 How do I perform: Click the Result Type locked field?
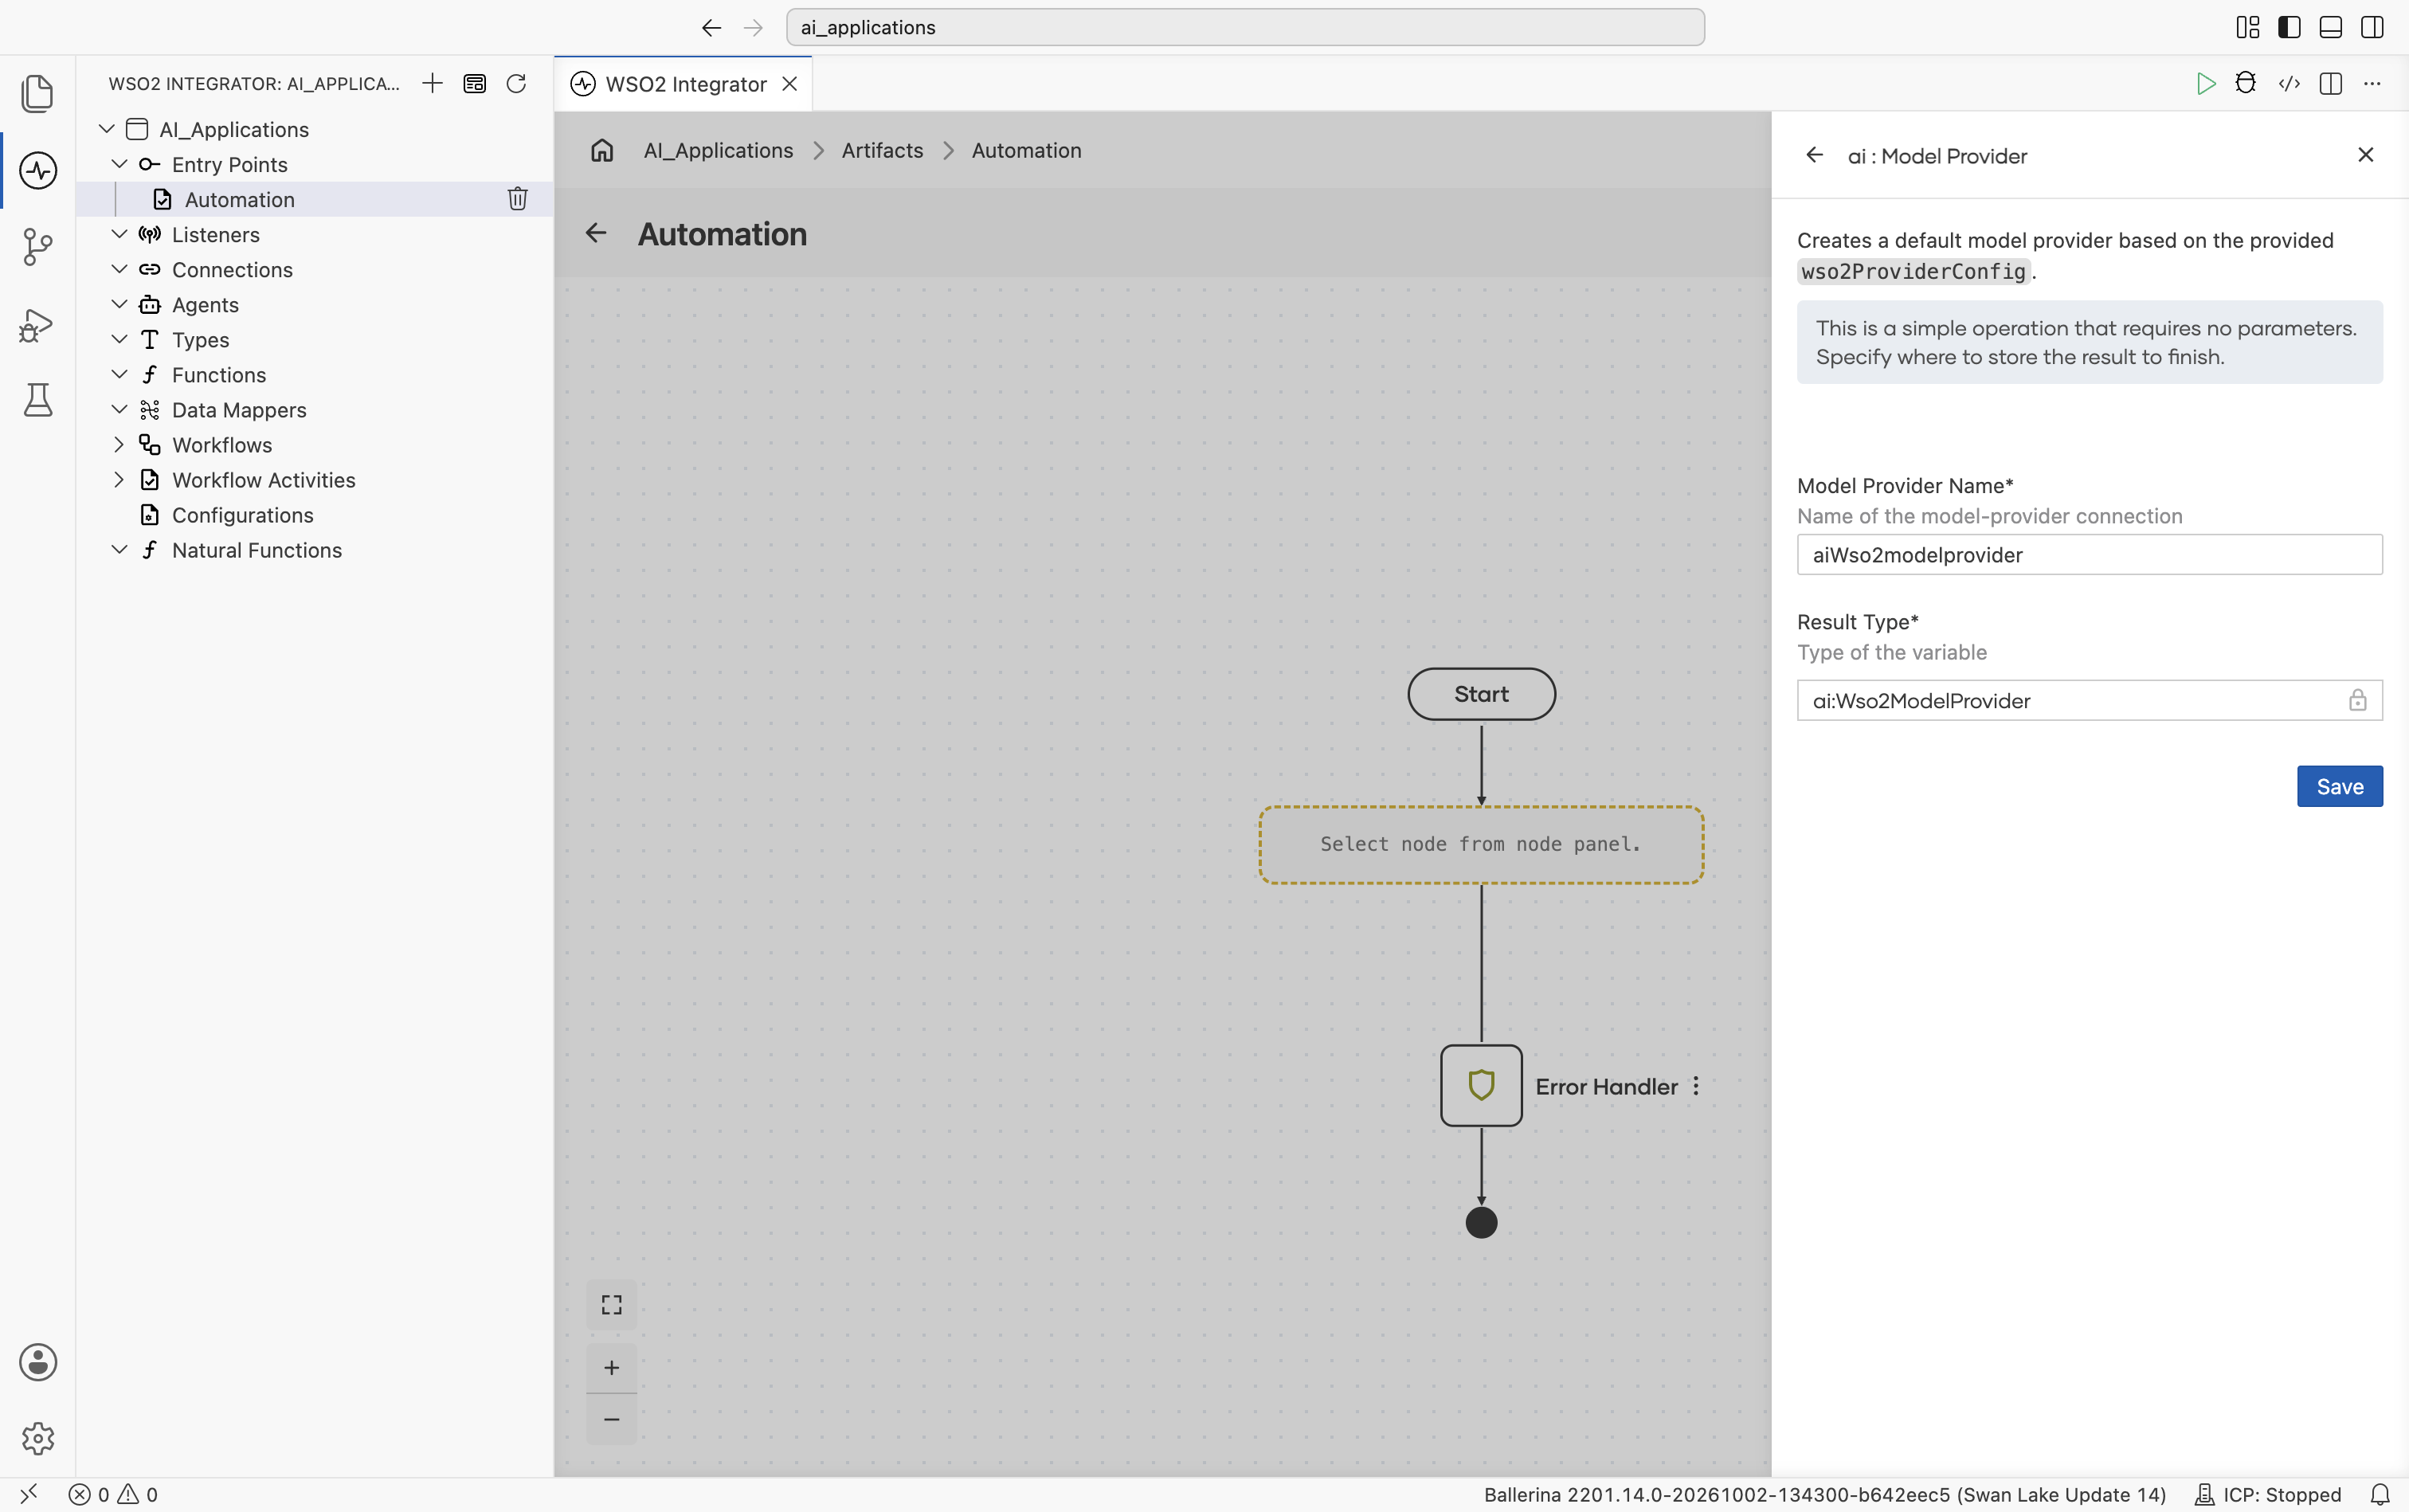tap(2089, 700)
